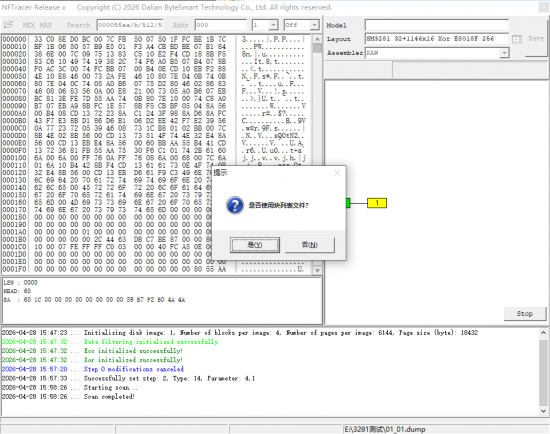Click the Stop button
Screen dimensions: 550x434
pyautogui.click(x=525, y=314)
